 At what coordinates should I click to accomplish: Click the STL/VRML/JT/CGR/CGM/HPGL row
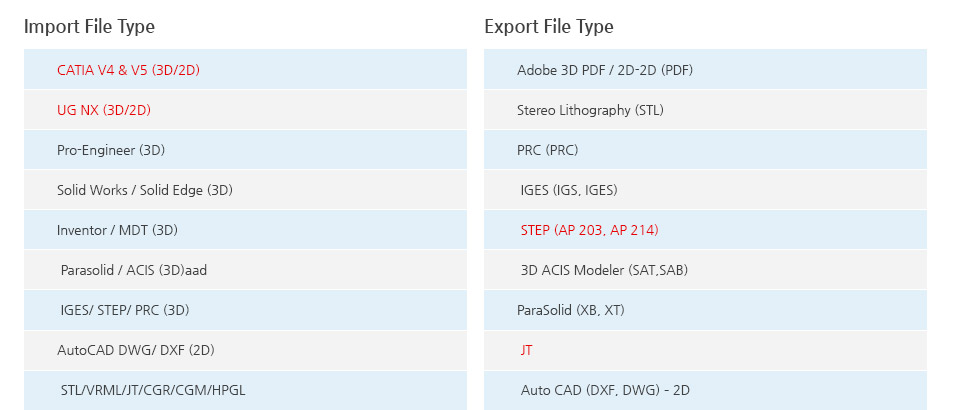pos(152,390)
